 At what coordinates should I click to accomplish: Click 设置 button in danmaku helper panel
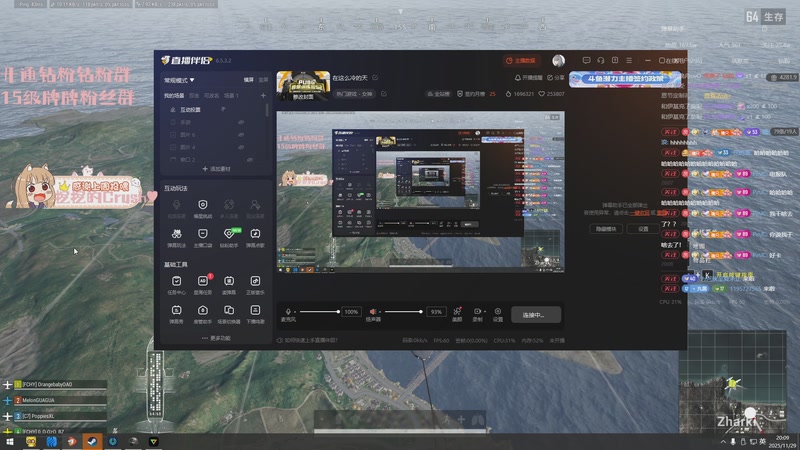pyautogui.click(x=643, y=229)
